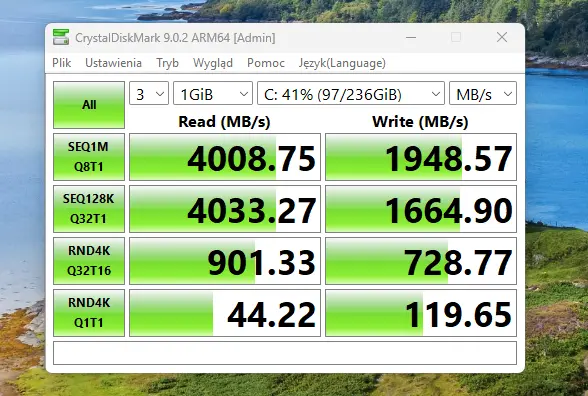The height and width of the screenshot is (396, 588).
Task: Click the Read (MB/s) column header
Action: [x=224, y=122]
